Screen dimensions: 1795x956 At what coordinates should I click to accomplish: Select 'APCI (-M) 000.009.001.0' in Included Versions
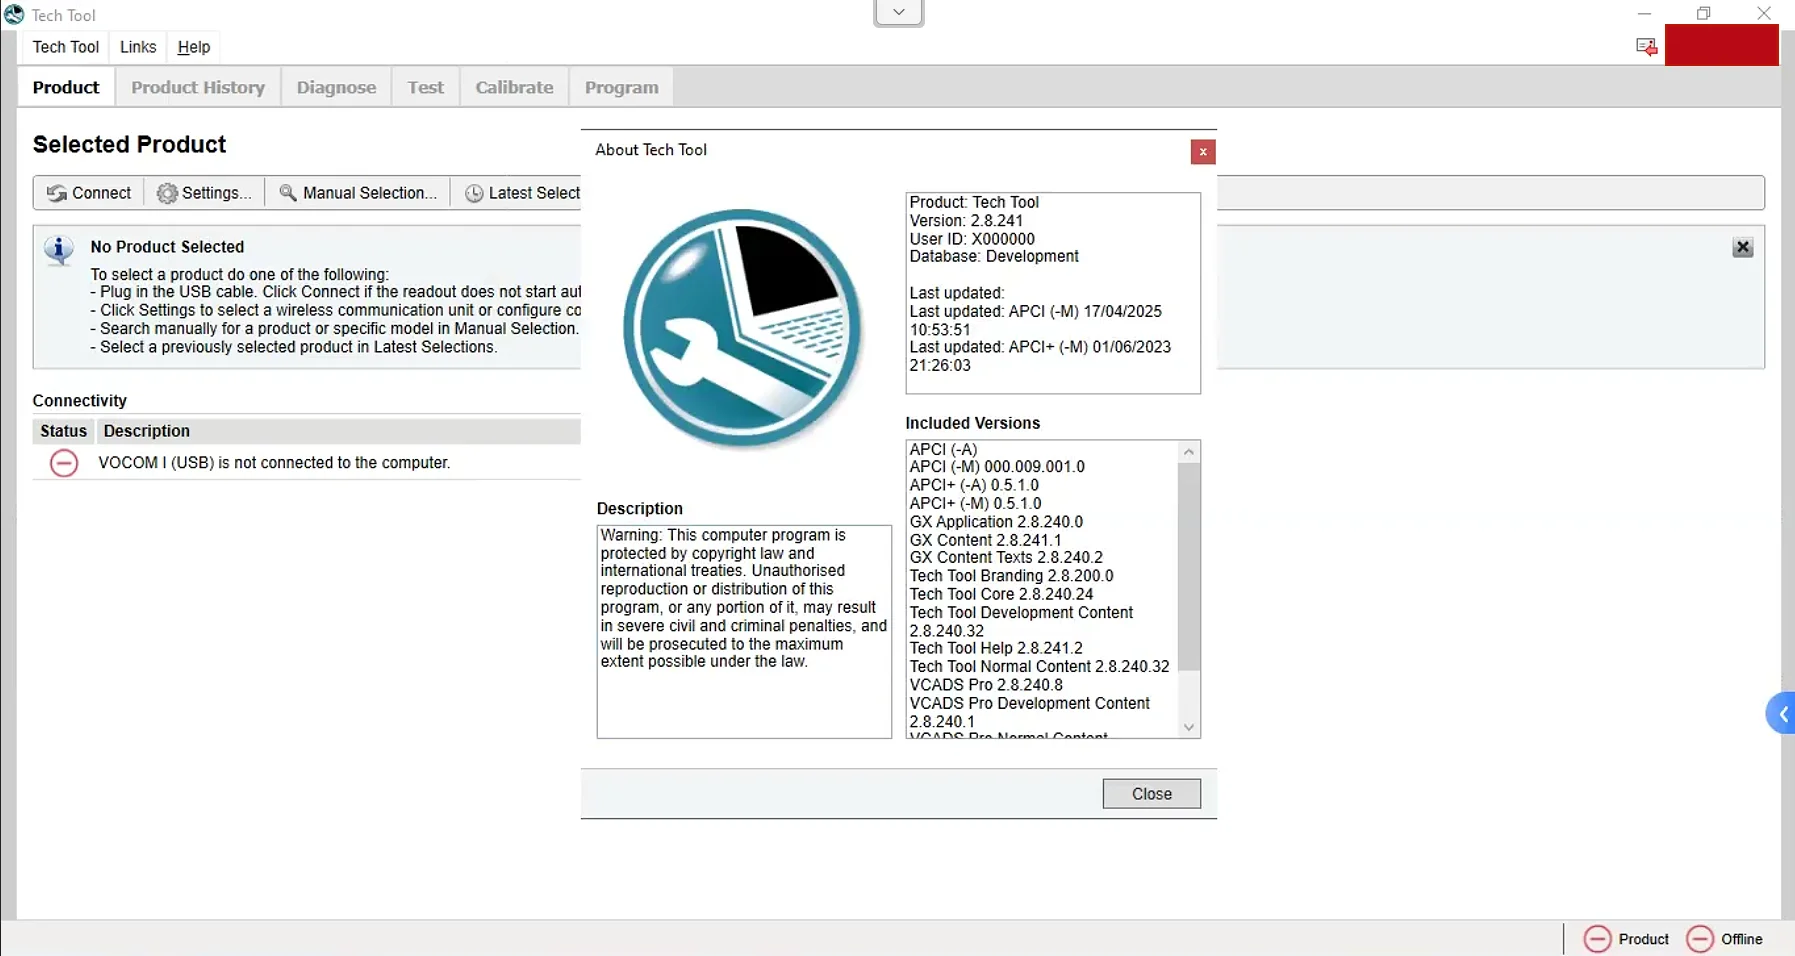point(997,467)
